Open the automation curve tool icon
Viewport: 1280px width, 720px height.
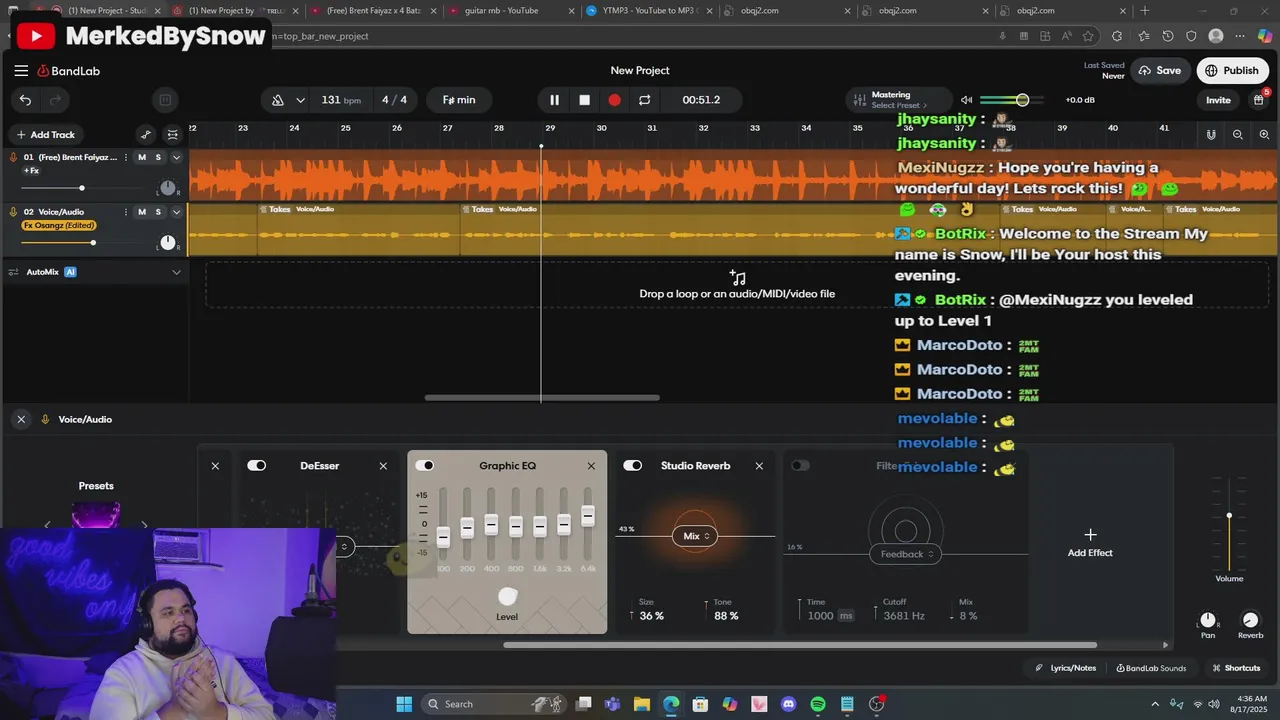[x=146, y=135]
